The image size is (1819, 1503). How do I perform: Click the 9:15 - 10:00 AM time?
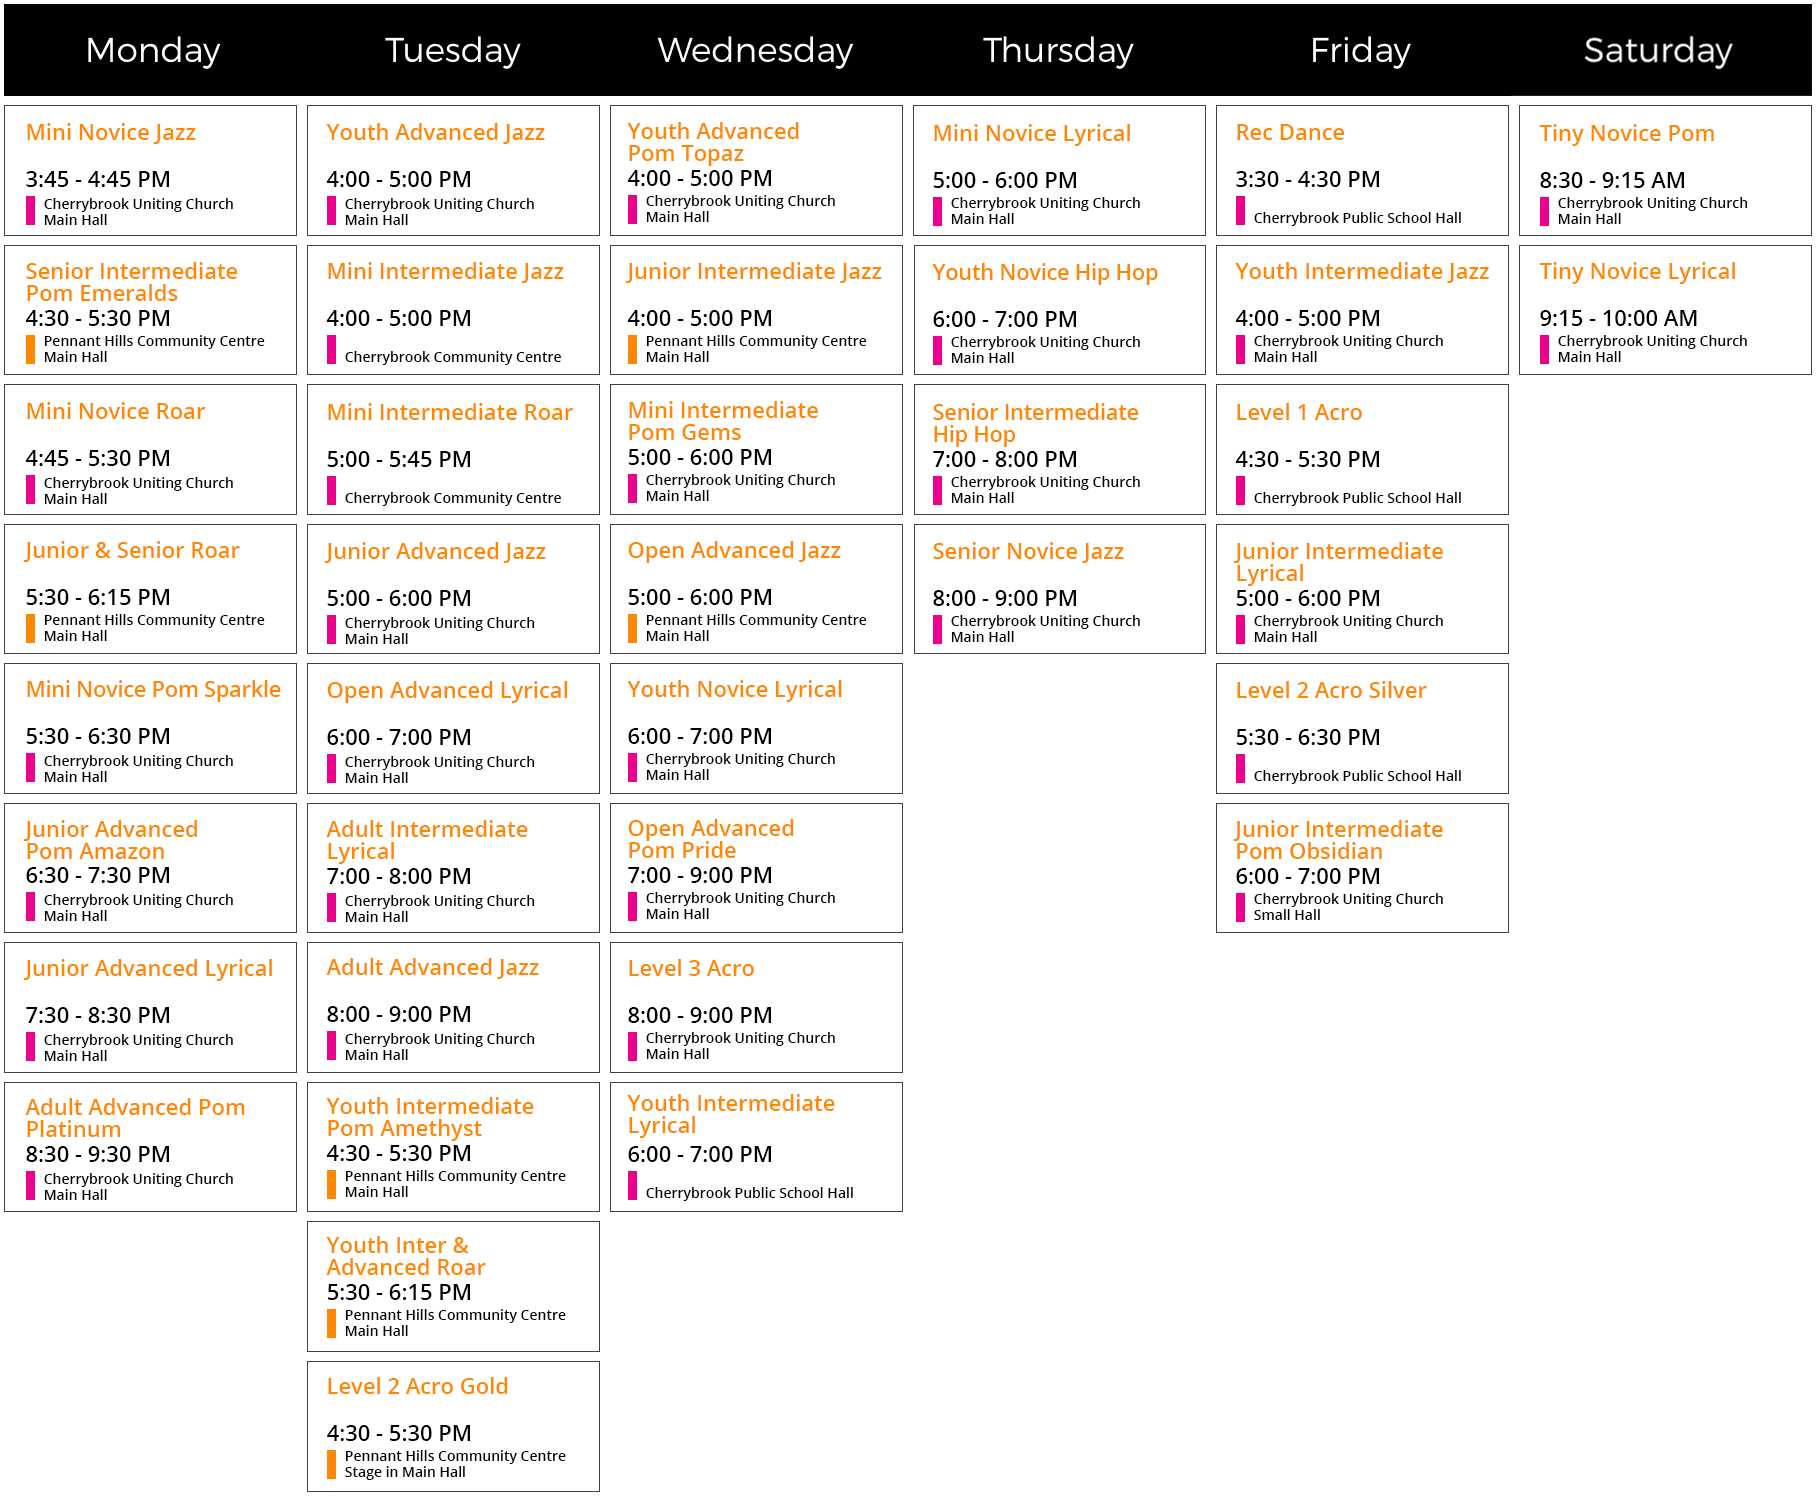[1618, 318]
